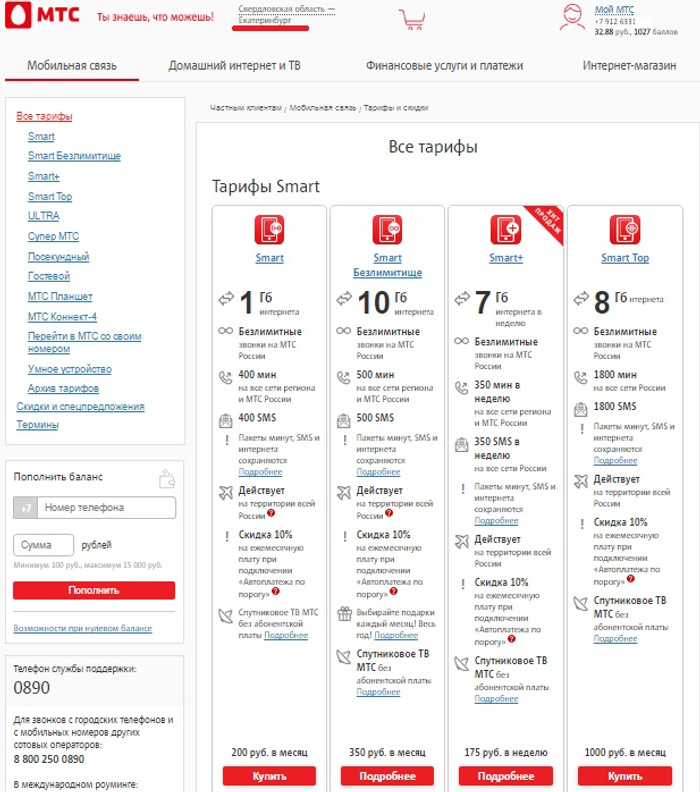Click the Smart tariff red icon
Image resolution: width=700 pixels, height=792 pixels.
[269, 230]
